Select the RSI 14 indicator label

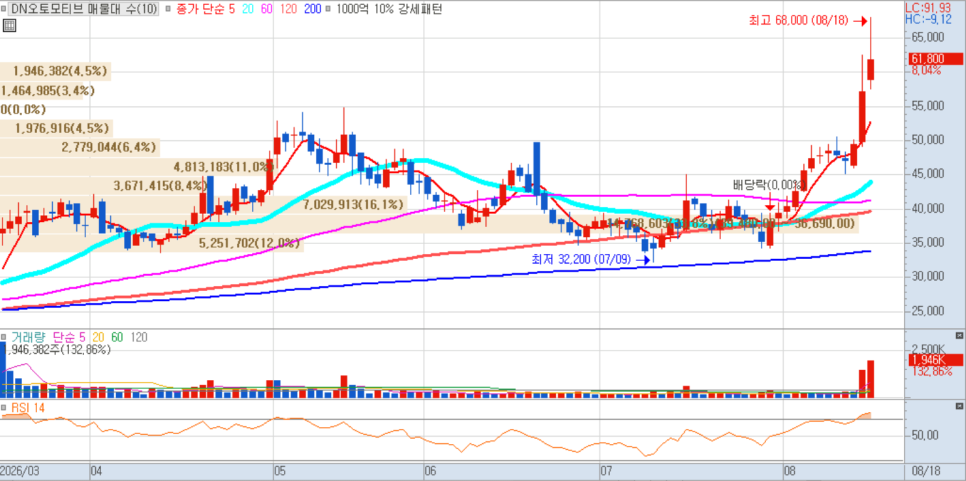[x=28, y=407]
